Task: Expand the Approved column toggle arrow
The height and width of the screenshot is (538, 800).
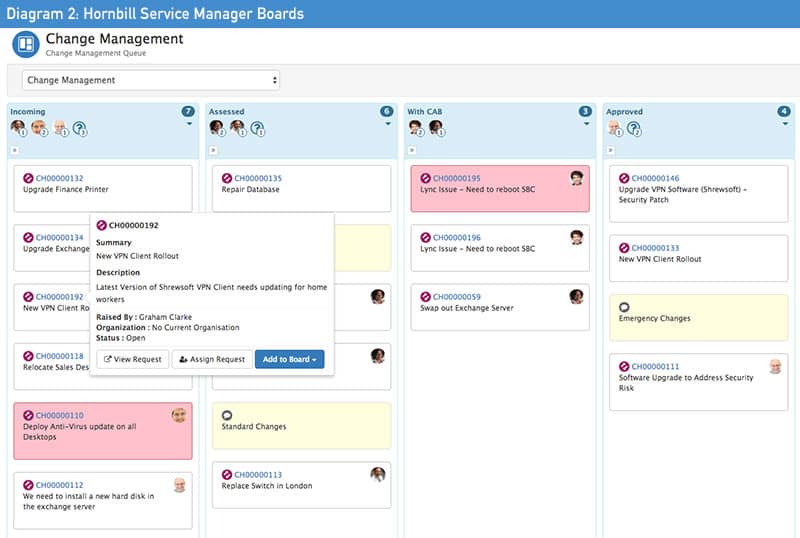Action: click(x=610, y=150)
